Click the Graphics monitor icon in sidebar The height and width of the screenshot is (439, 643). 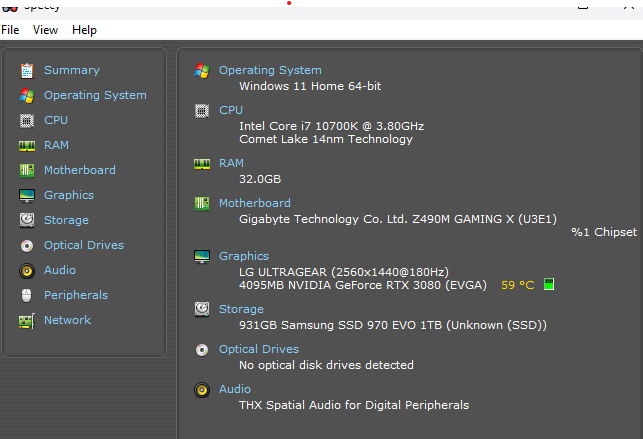tap(27, 196)
